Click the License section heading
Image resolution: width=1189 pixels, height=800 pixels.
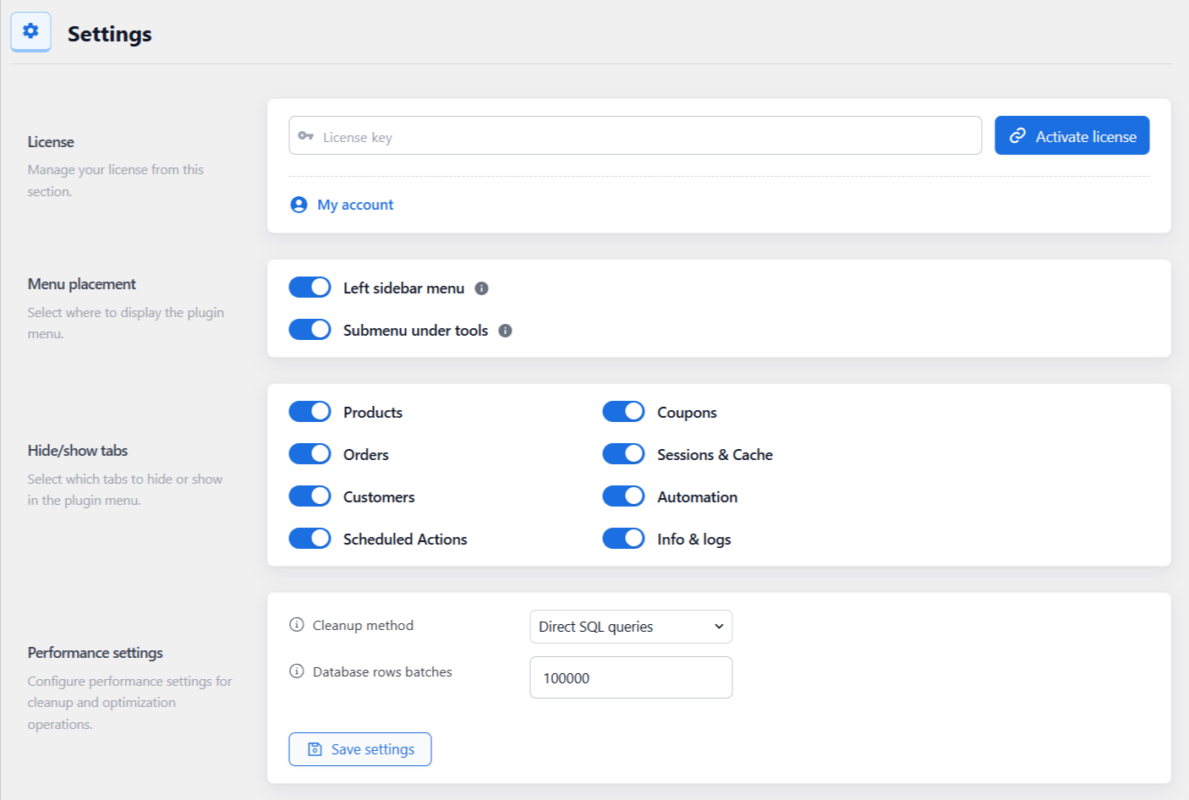[x=51, y=142]
